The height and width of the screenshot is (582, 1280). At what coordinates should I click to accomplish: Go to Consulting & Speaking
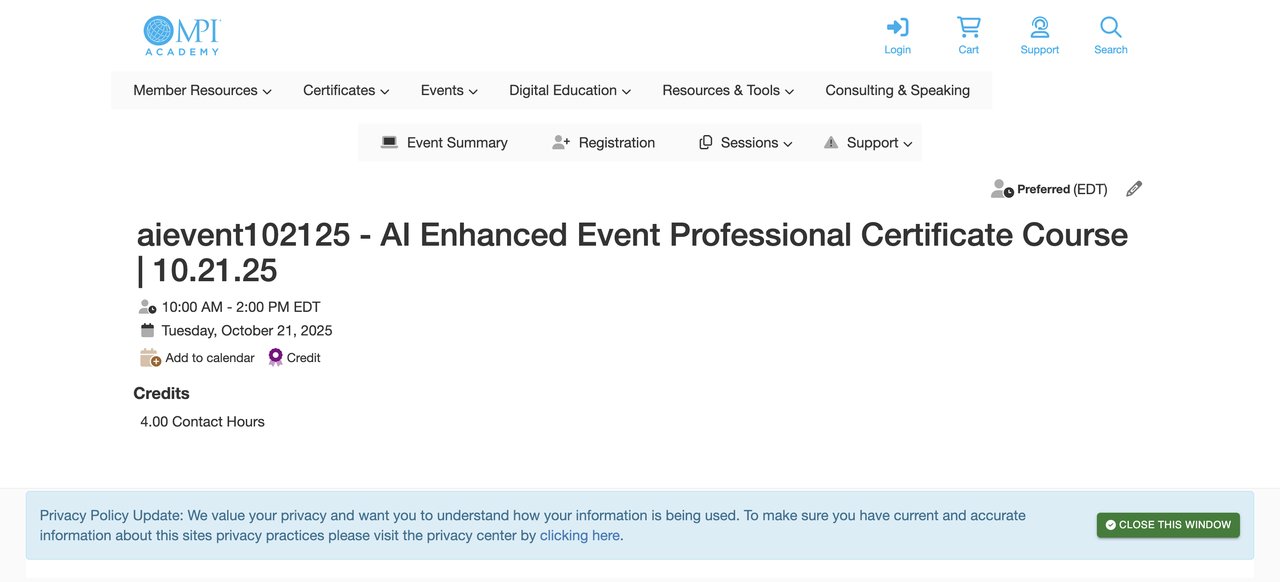897,90
